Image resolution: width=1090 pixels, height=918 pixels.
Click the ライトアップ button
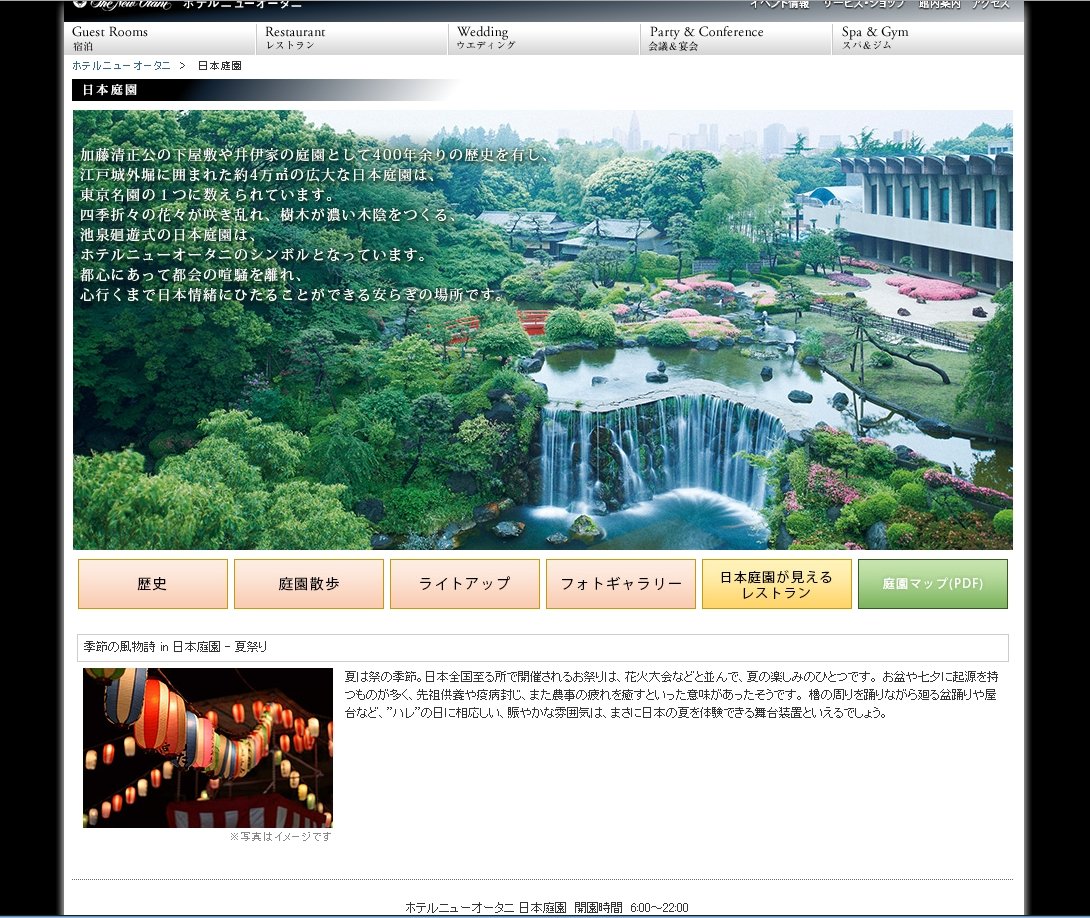coord(465,584)
